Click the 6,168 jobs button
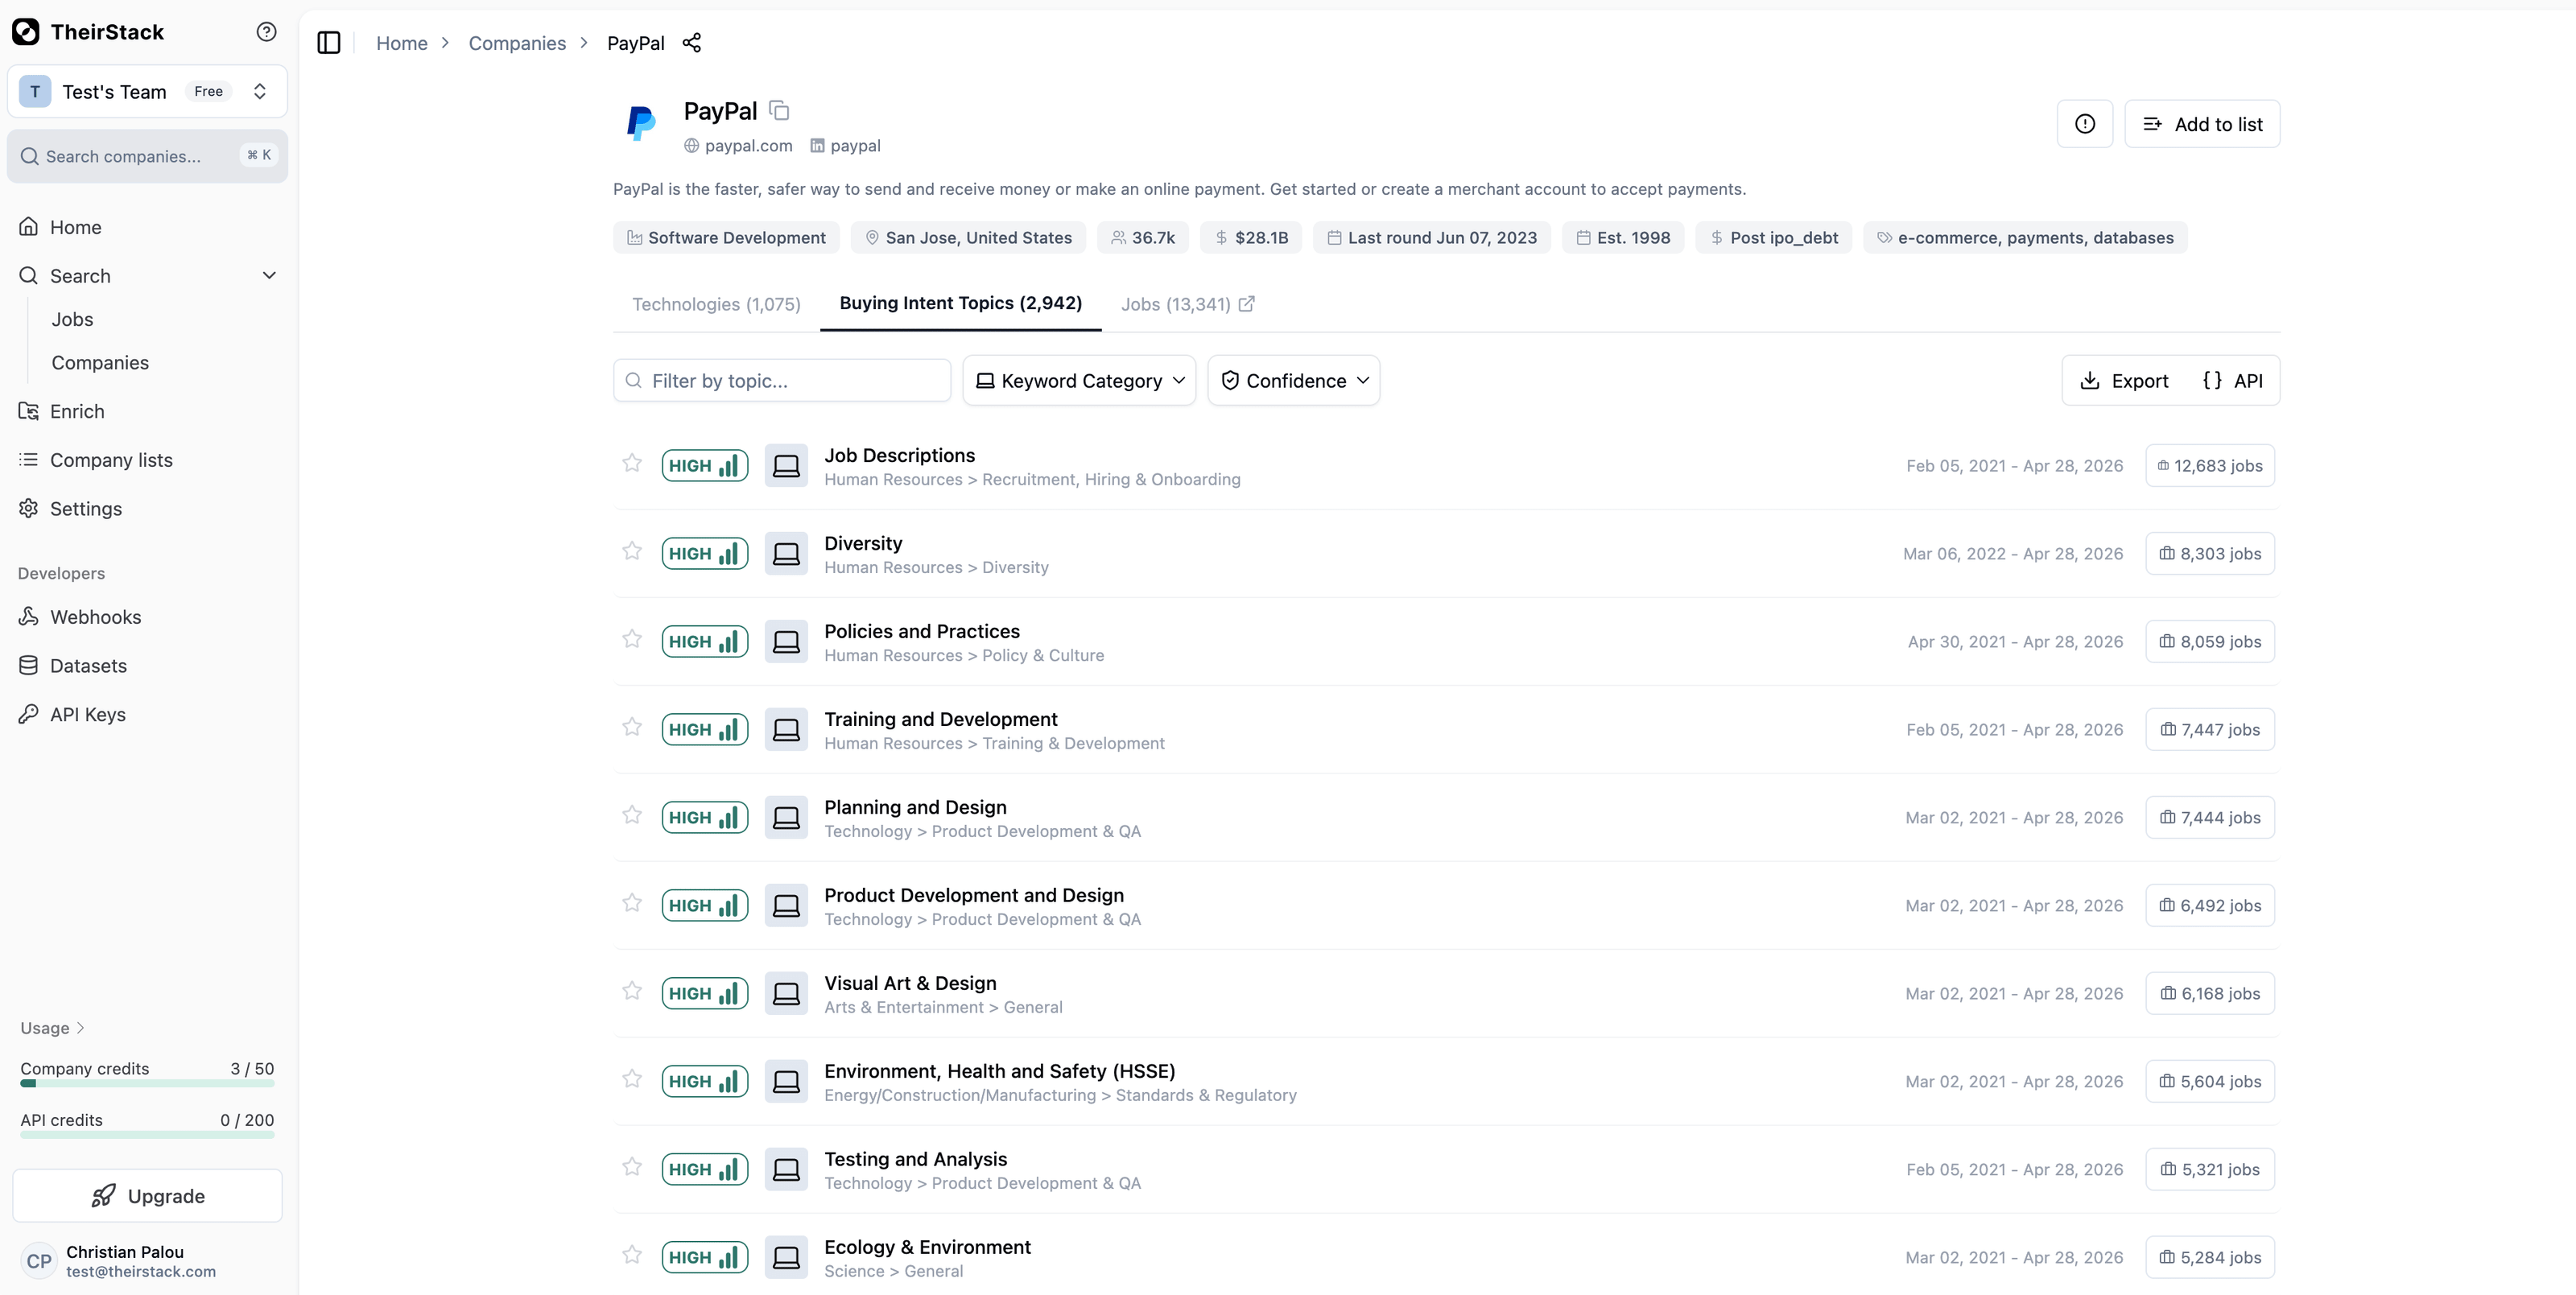 tap(2210, 994)
